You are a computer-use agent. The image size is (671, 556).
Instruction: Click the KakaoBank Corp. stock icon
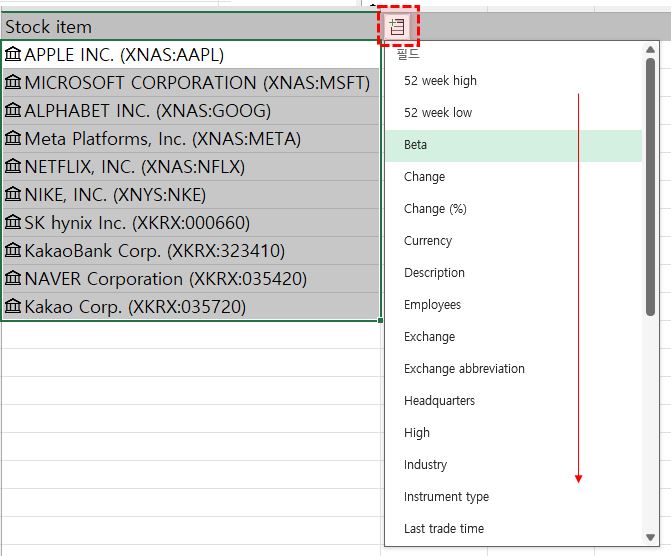(13, 250)
